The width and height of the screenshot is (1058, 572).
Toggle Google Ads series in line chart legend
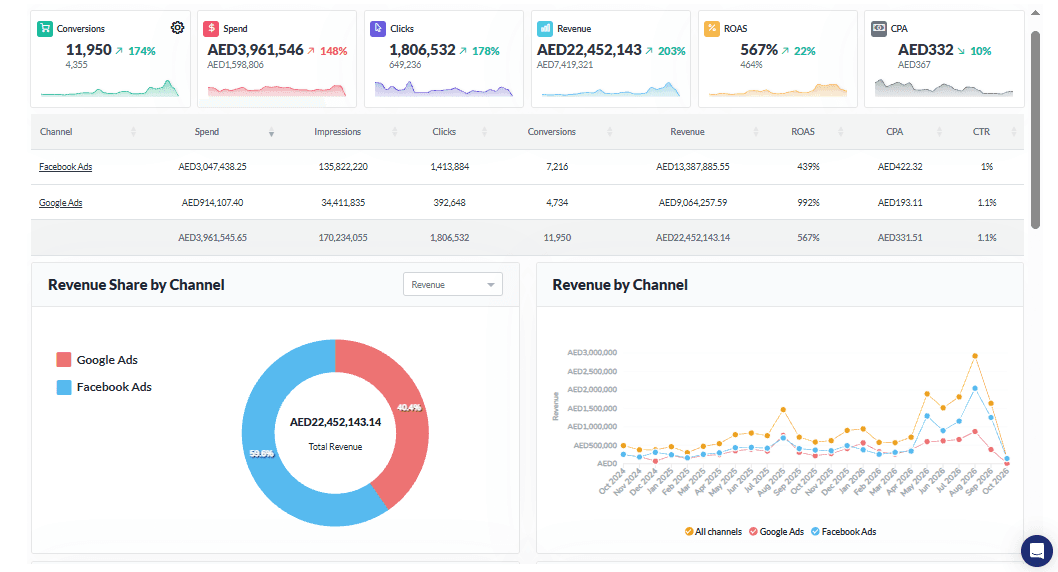[x=777, y=532]
